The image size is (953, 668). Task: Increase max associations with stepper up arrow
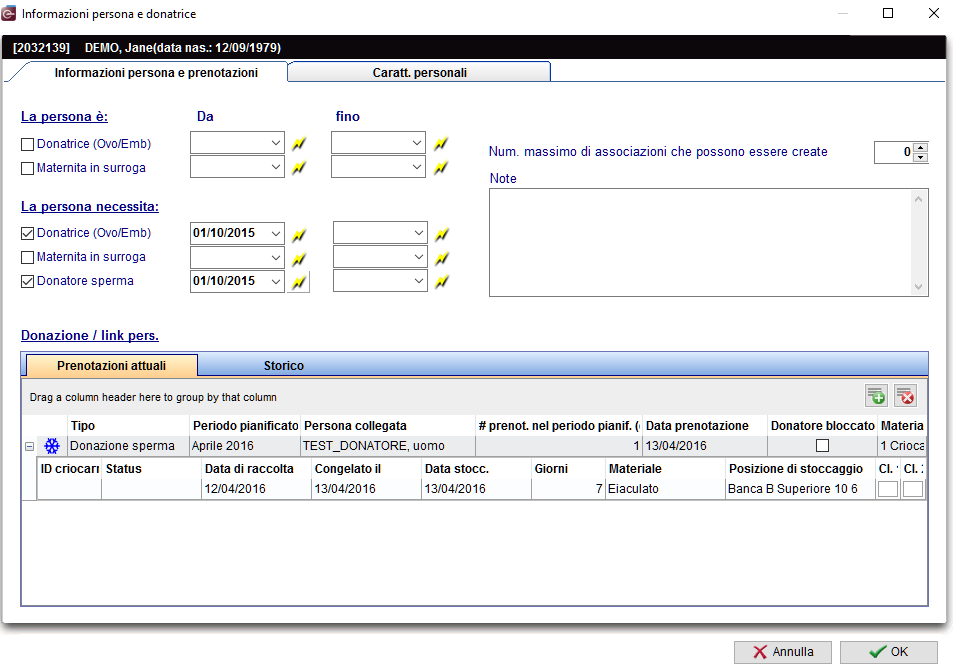(921, 147)
